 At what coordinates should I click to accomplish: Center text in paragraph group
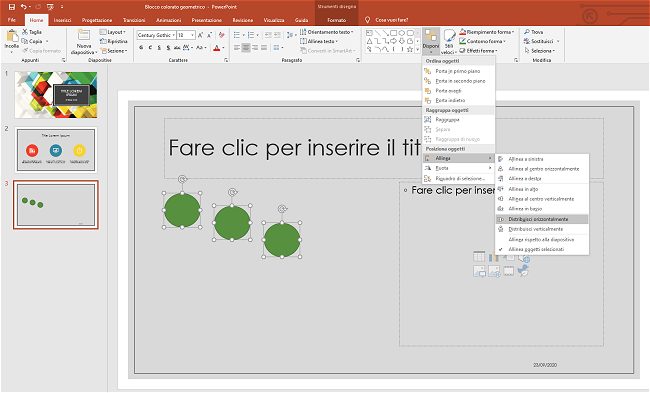[246, 48]
